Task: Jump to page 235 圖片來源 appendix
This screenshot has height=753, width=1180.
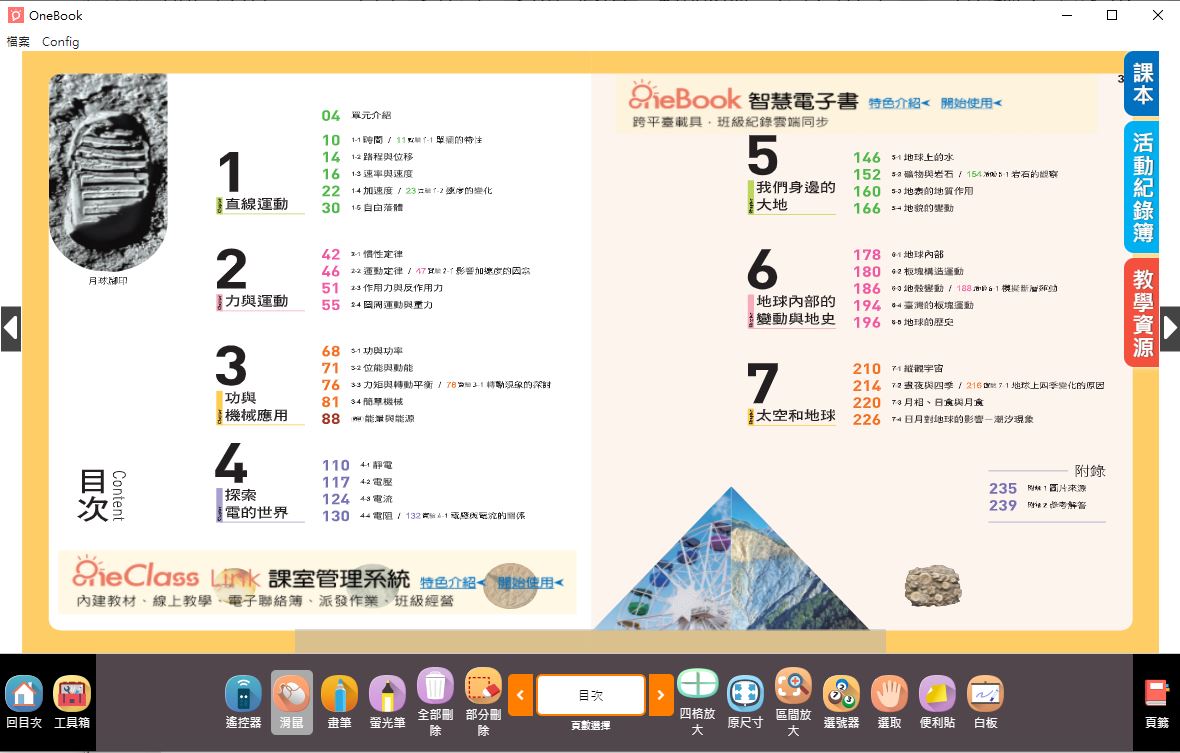Action: [x=1038, y=488]
